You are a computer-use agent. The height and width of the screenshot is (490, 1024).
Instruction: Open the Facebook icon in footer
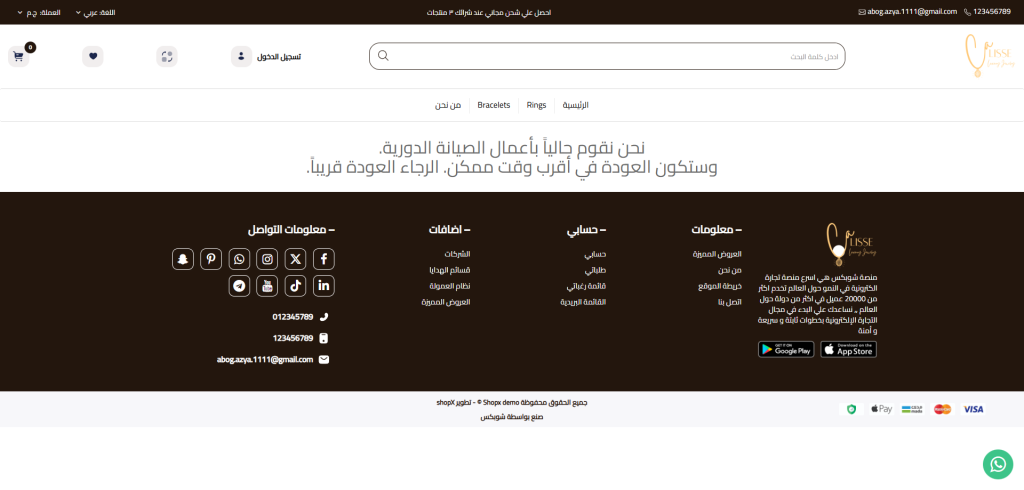(x=323, y=259)
